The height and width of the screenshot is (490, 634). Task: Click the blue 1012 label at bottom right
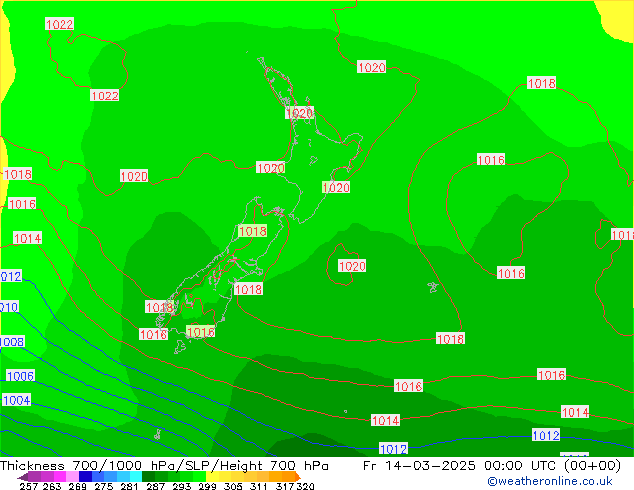pyautogui.click(x=546, y=435)
